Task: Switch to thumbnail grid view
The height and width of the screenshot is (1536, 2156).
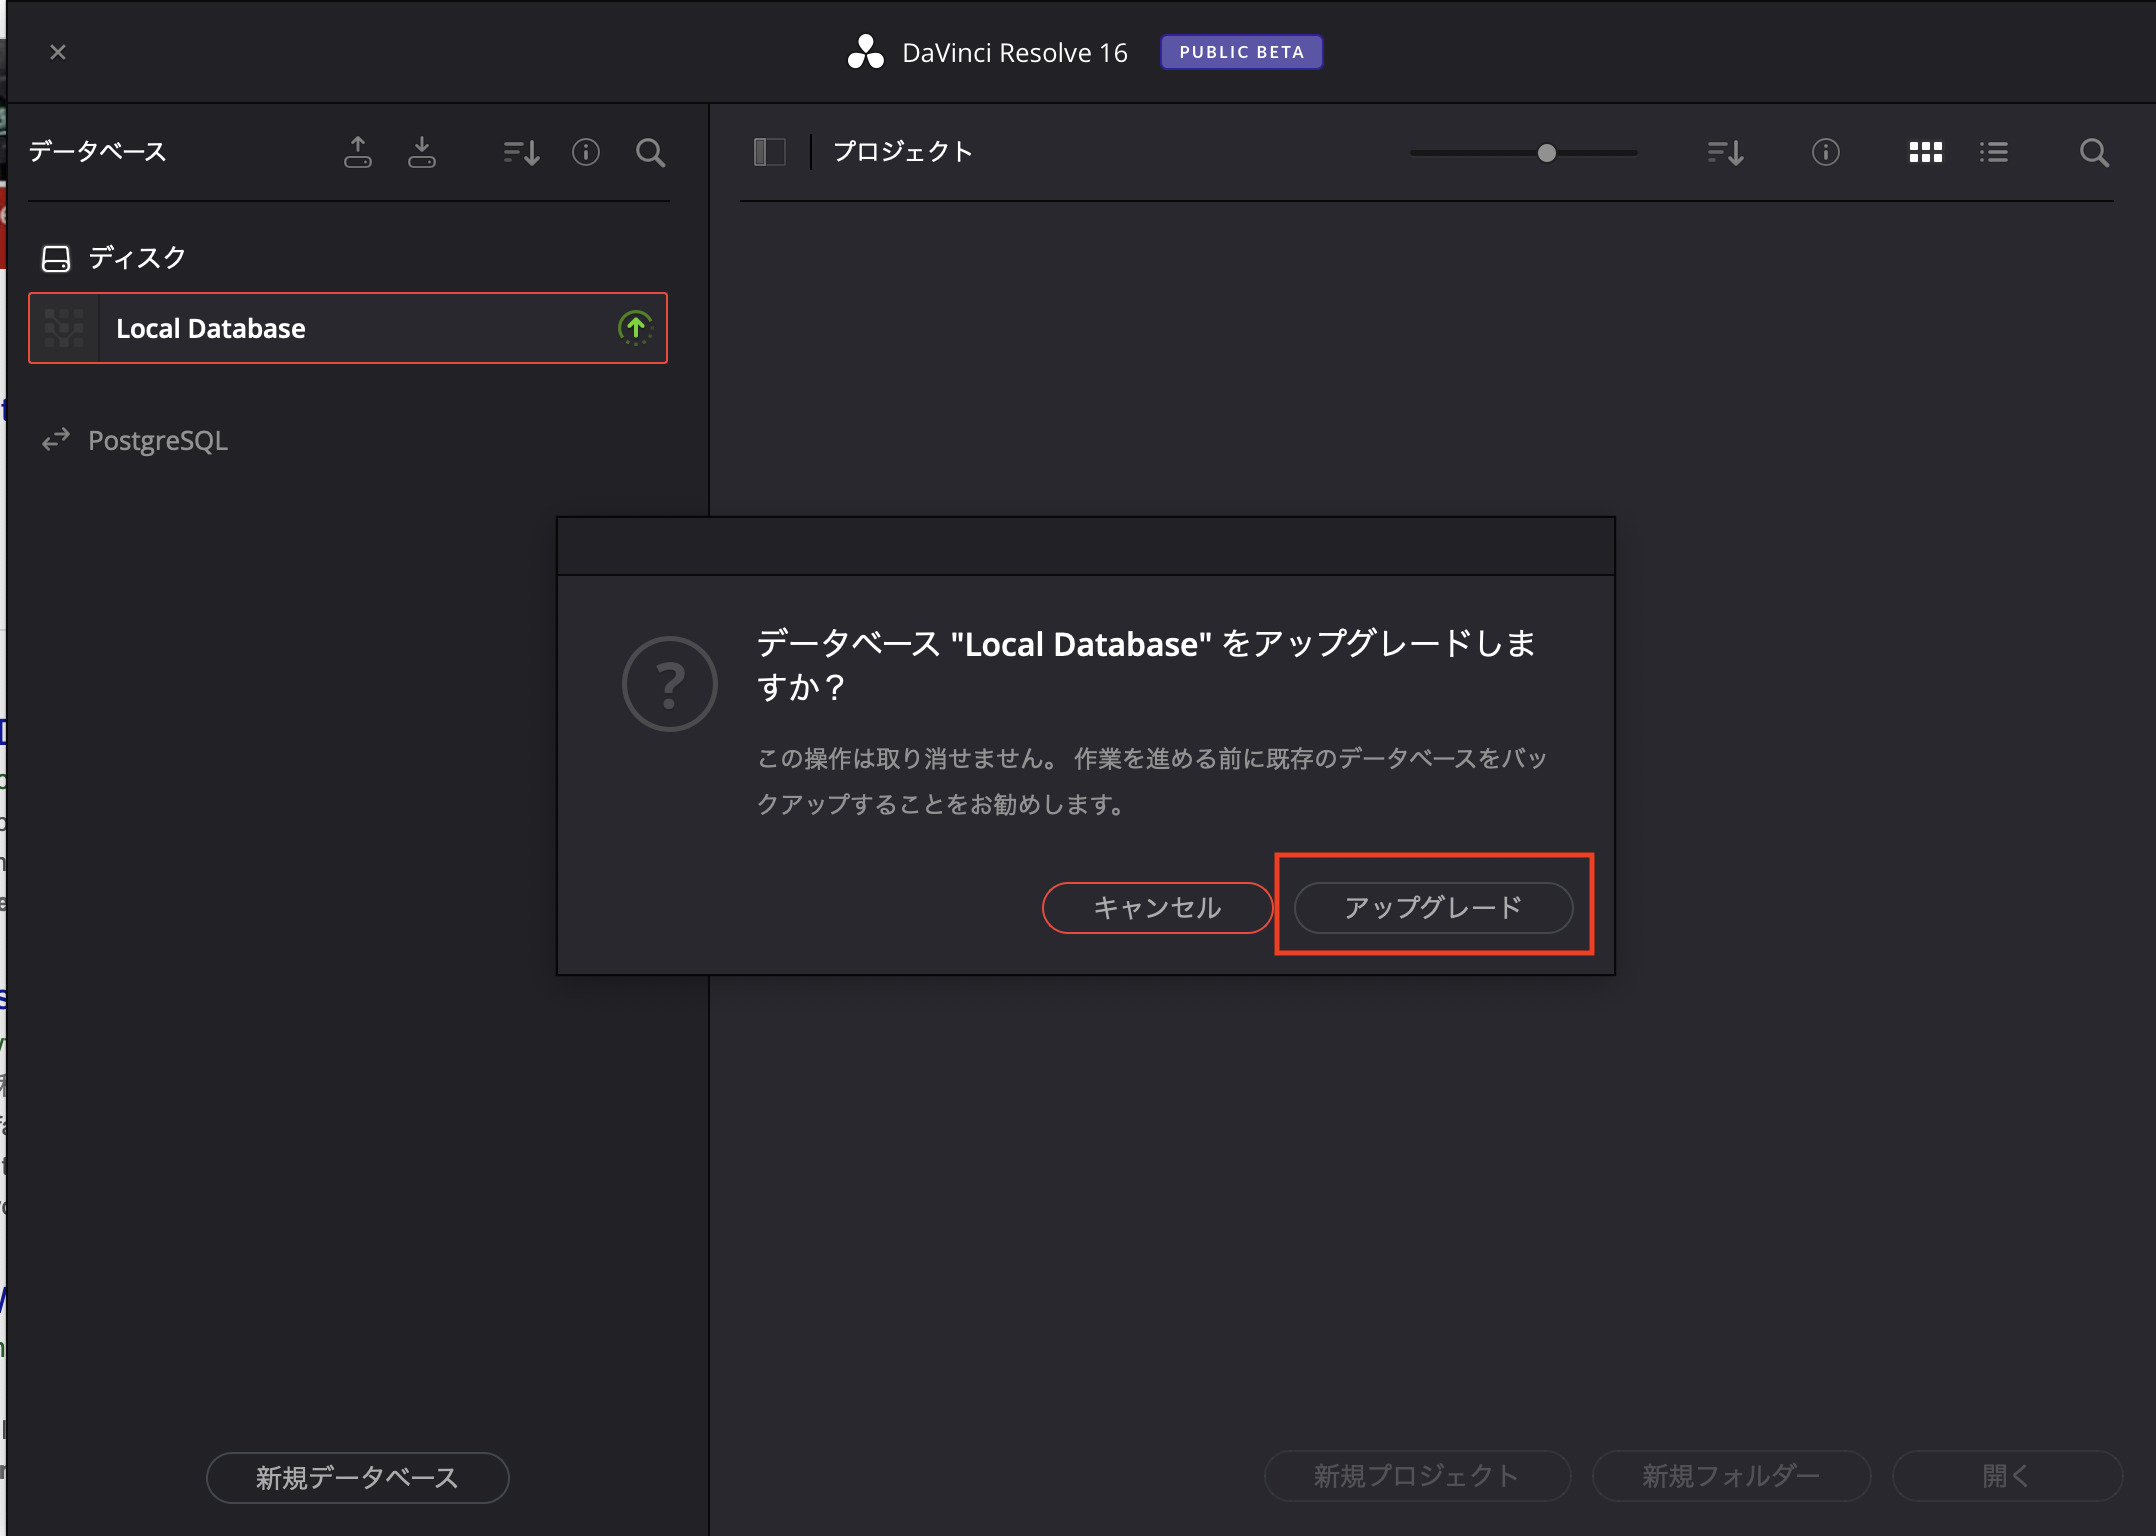Action: (1925, 152)
